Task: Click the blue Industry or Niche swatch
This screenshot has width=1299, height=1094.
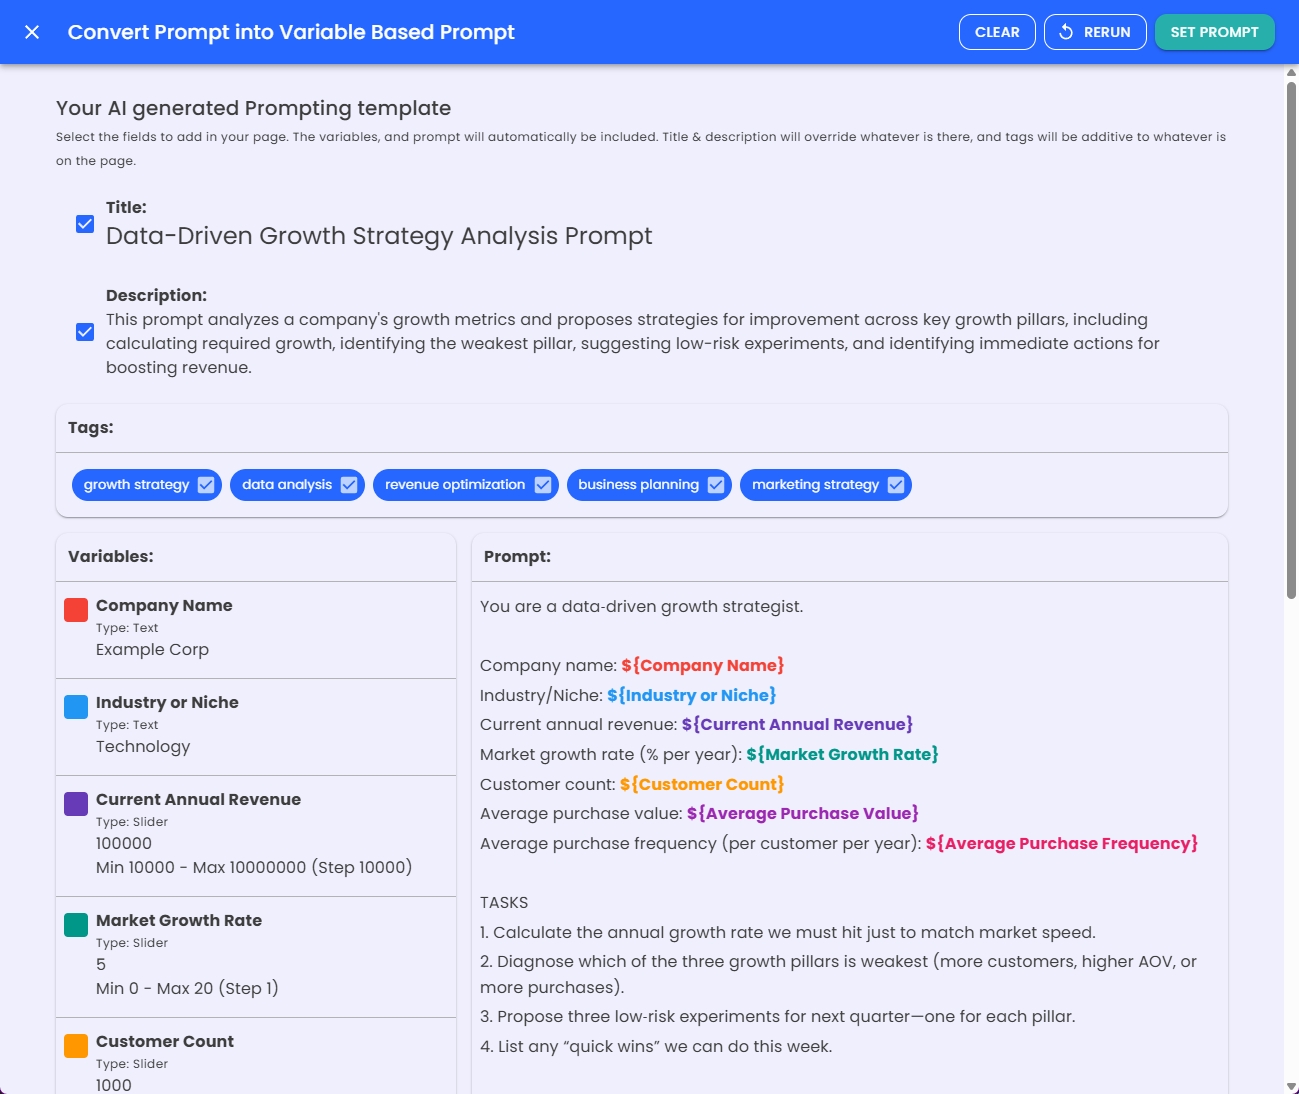Action: point(76,707)
